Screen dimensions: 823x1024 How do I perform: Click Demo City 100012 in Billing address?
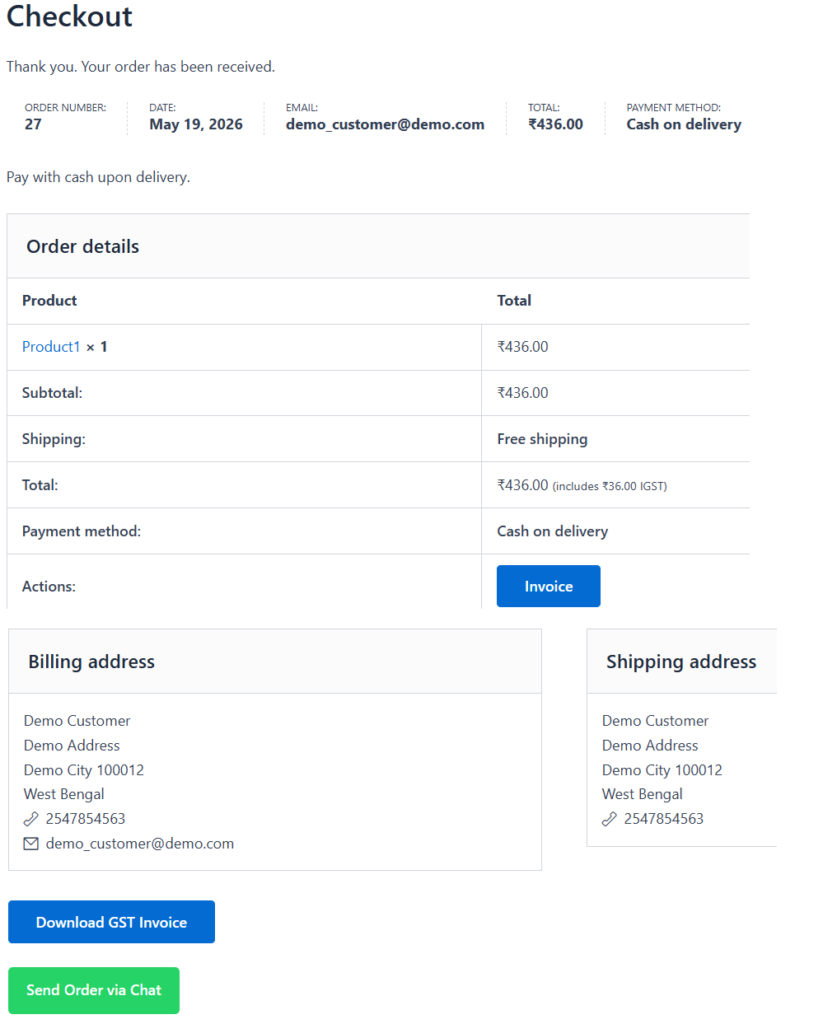[x=84, y=770]
